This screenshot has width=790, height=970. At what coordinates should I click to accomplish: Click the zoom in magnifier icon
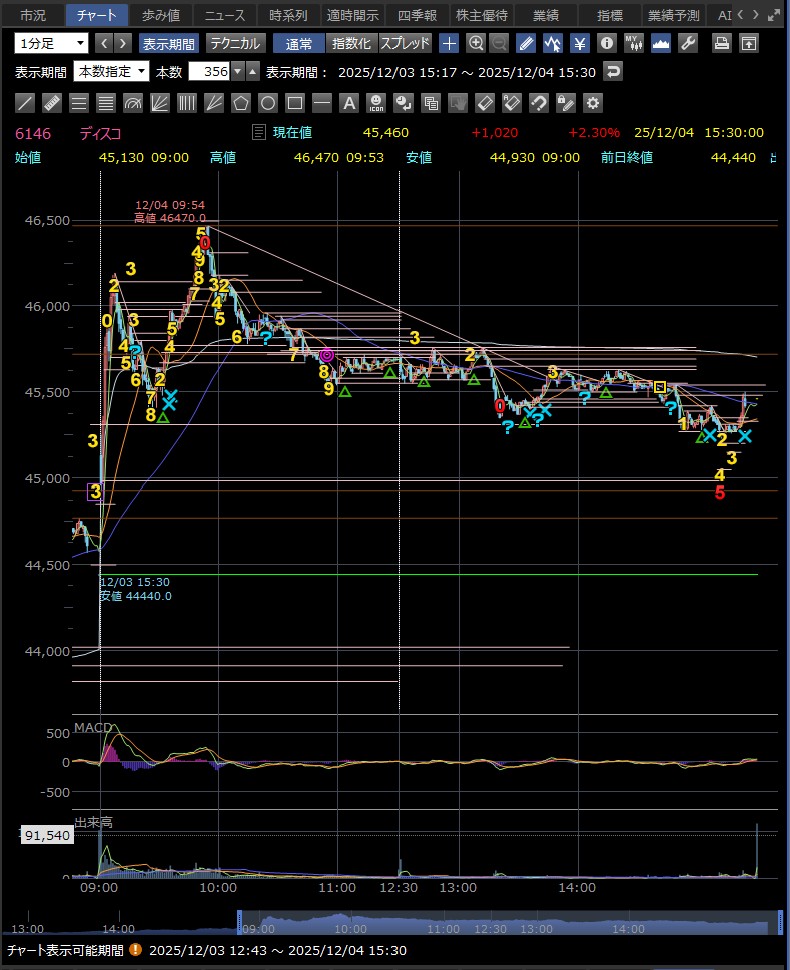pos(476,43)
